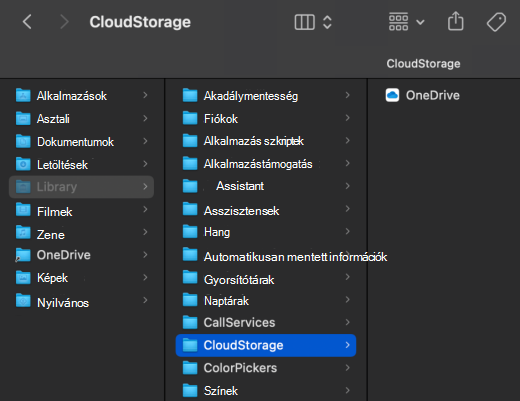Go forward with the right arrow button
Image resolution: width=520 pixels, height=401 pixels.
[x=64, y=22]
